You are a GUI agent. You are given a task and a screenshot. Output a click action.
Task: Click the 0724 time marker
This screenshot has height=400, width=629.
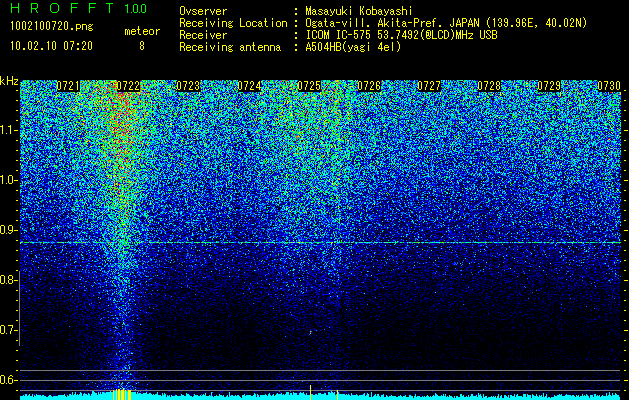click(x=250, y=86)
